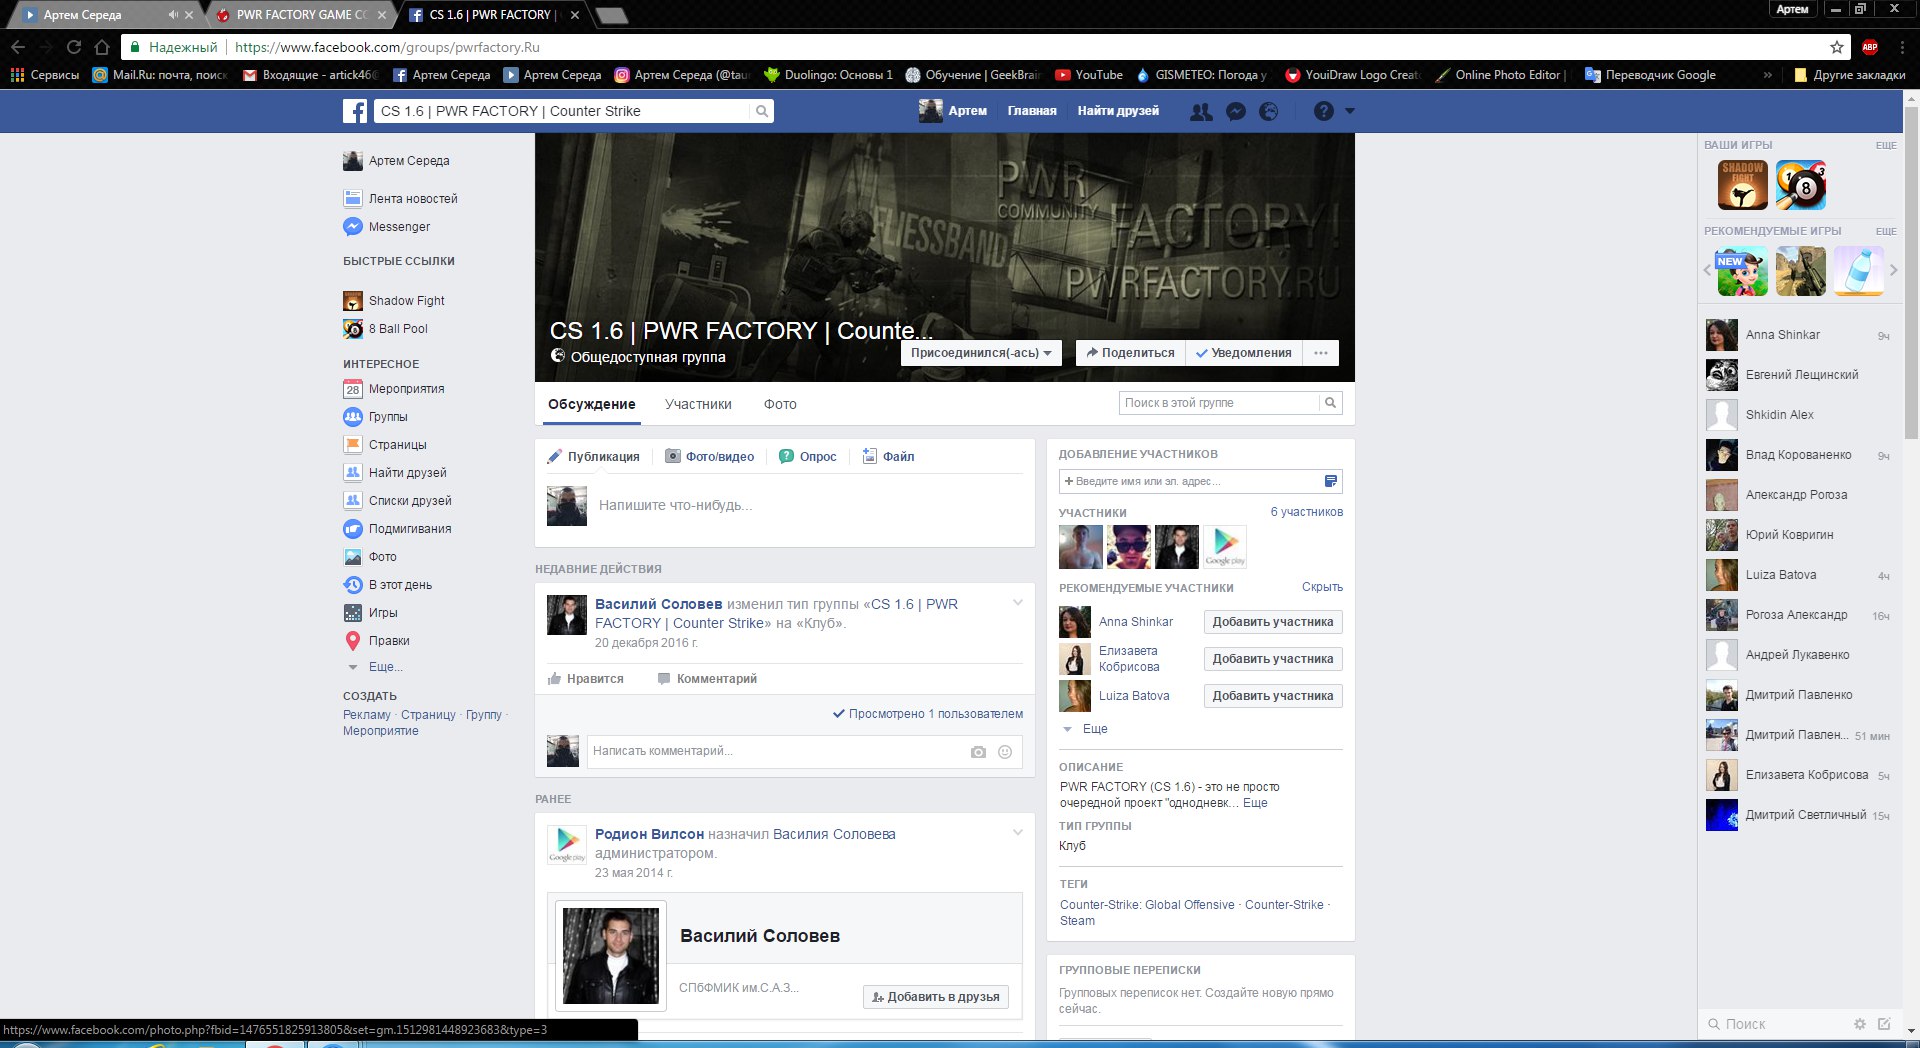The width and height of the screenshot is (1920, 1048).
Task: Open notifications globe icon in header
Action: tap(1269, 112)
